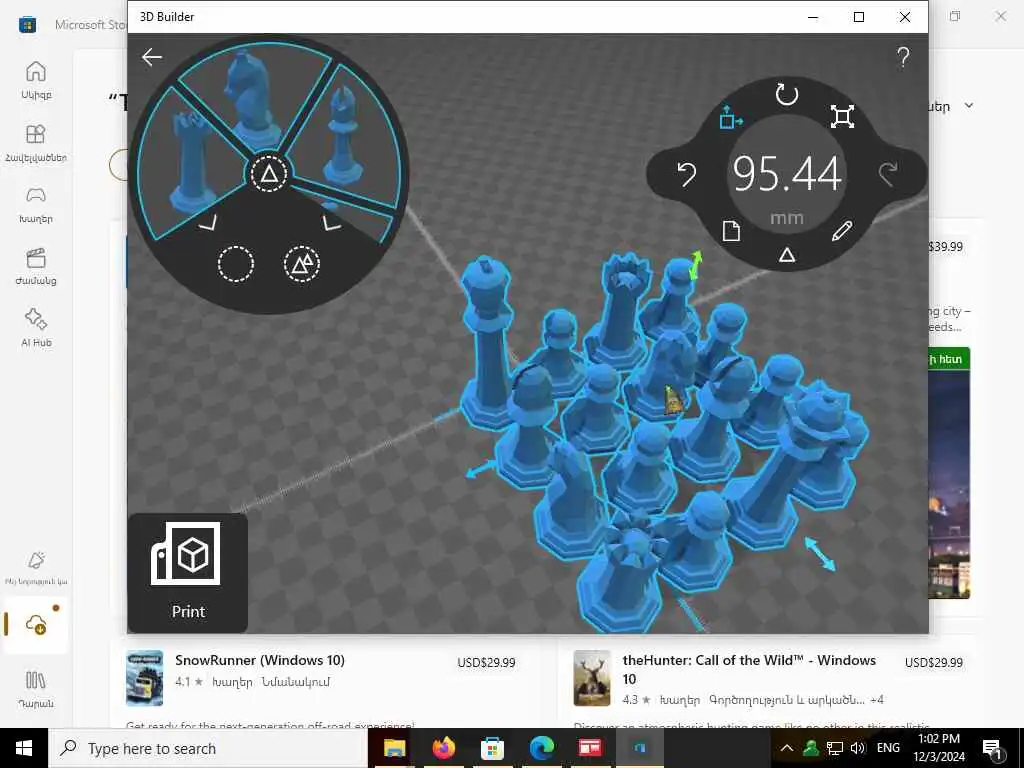Switch to 3D Builder taskbar icon
This screenshot has height=768, width=1024.
point(639,748)
